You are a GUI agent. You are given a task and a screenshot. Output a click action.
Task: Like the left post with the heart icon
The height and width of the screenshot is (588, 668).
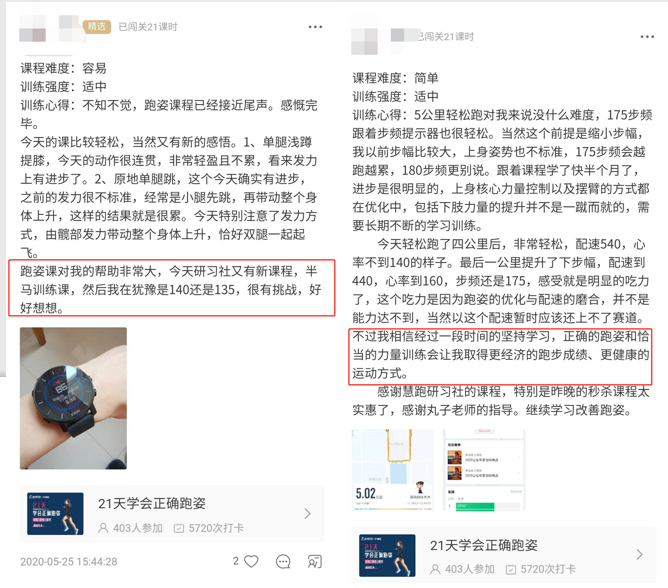point(251,562)
